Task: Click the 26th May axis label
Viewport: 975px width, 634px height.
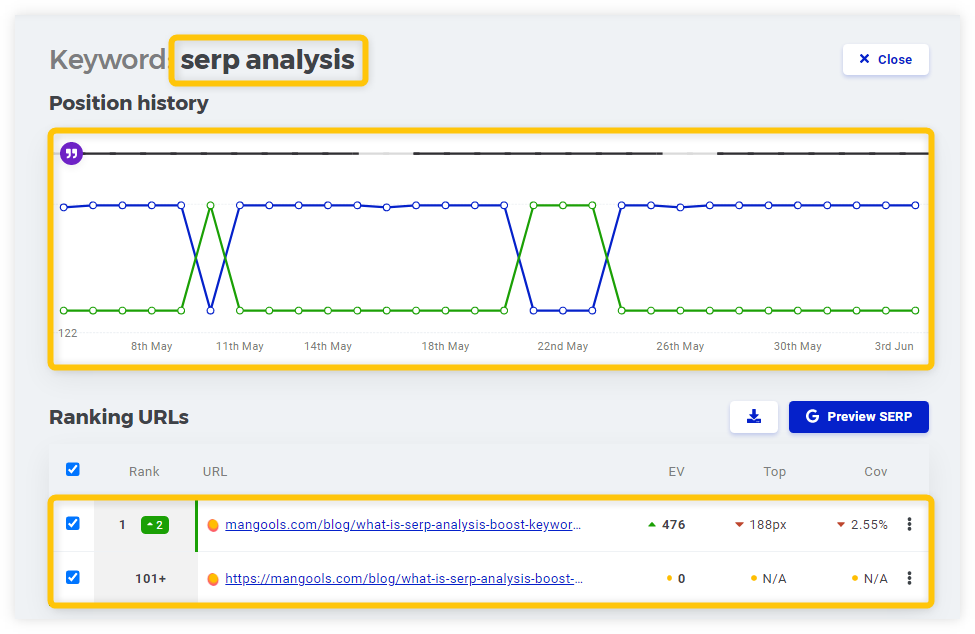Action: (680, 346)
